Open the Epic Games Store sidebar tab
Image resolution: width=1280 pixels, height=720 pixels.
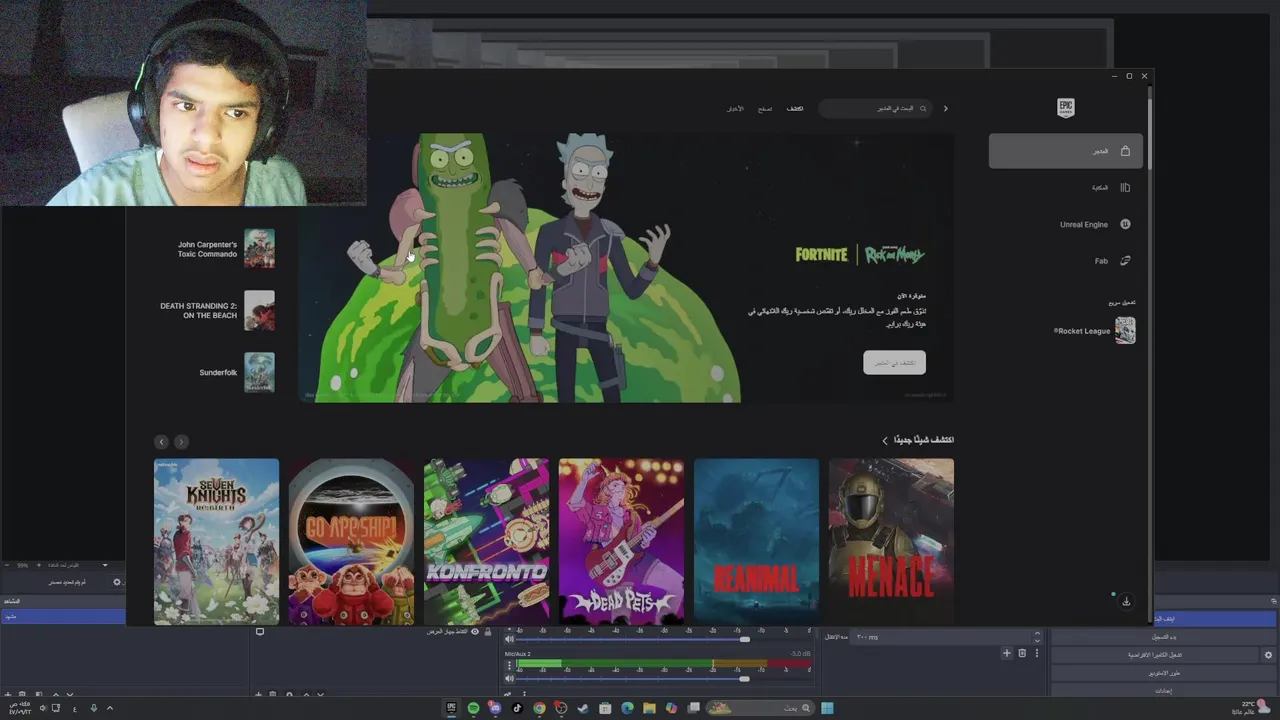click(x=1065, y=151)
